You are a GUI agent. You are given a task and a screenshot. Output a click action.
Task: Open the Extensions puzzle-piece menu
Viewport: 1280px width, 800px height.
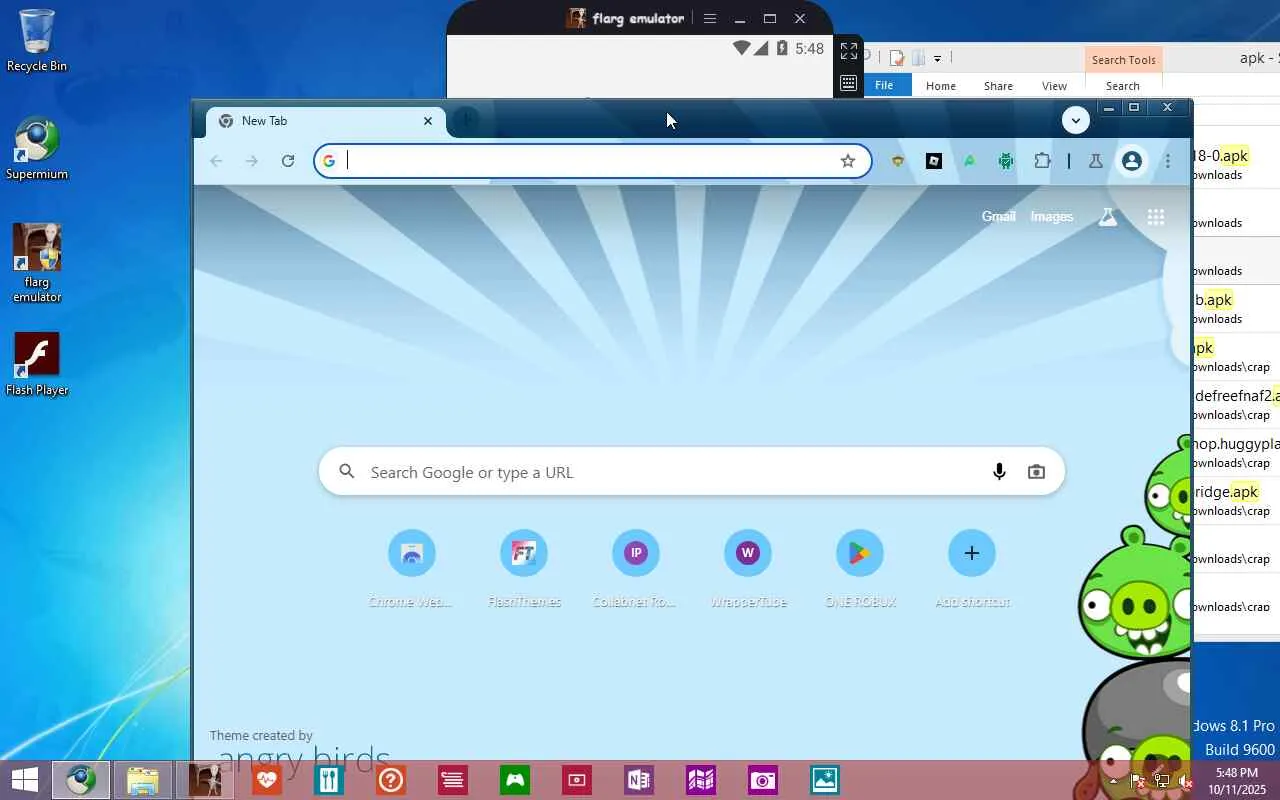click(x=1042, y=161)
